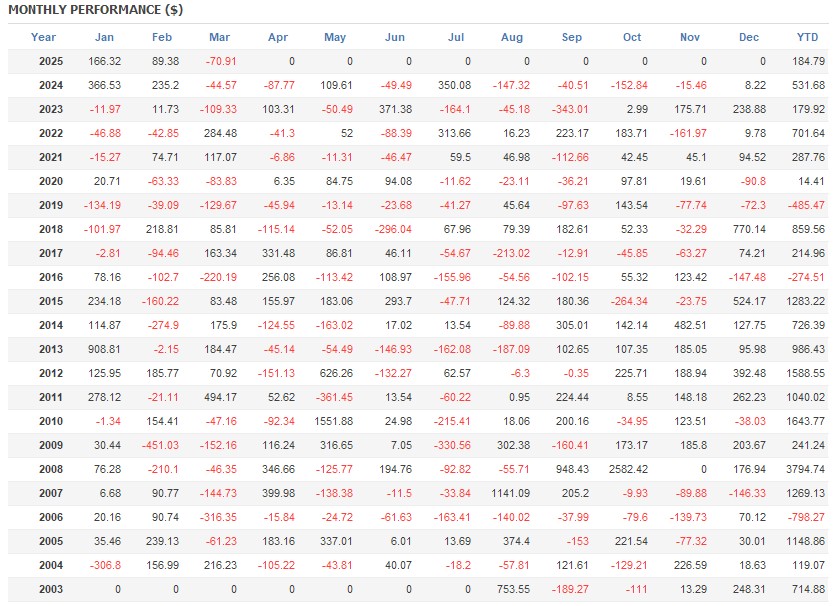Select January 2013 value 908.81
833x606 pixels.
(x=104, y=349)
